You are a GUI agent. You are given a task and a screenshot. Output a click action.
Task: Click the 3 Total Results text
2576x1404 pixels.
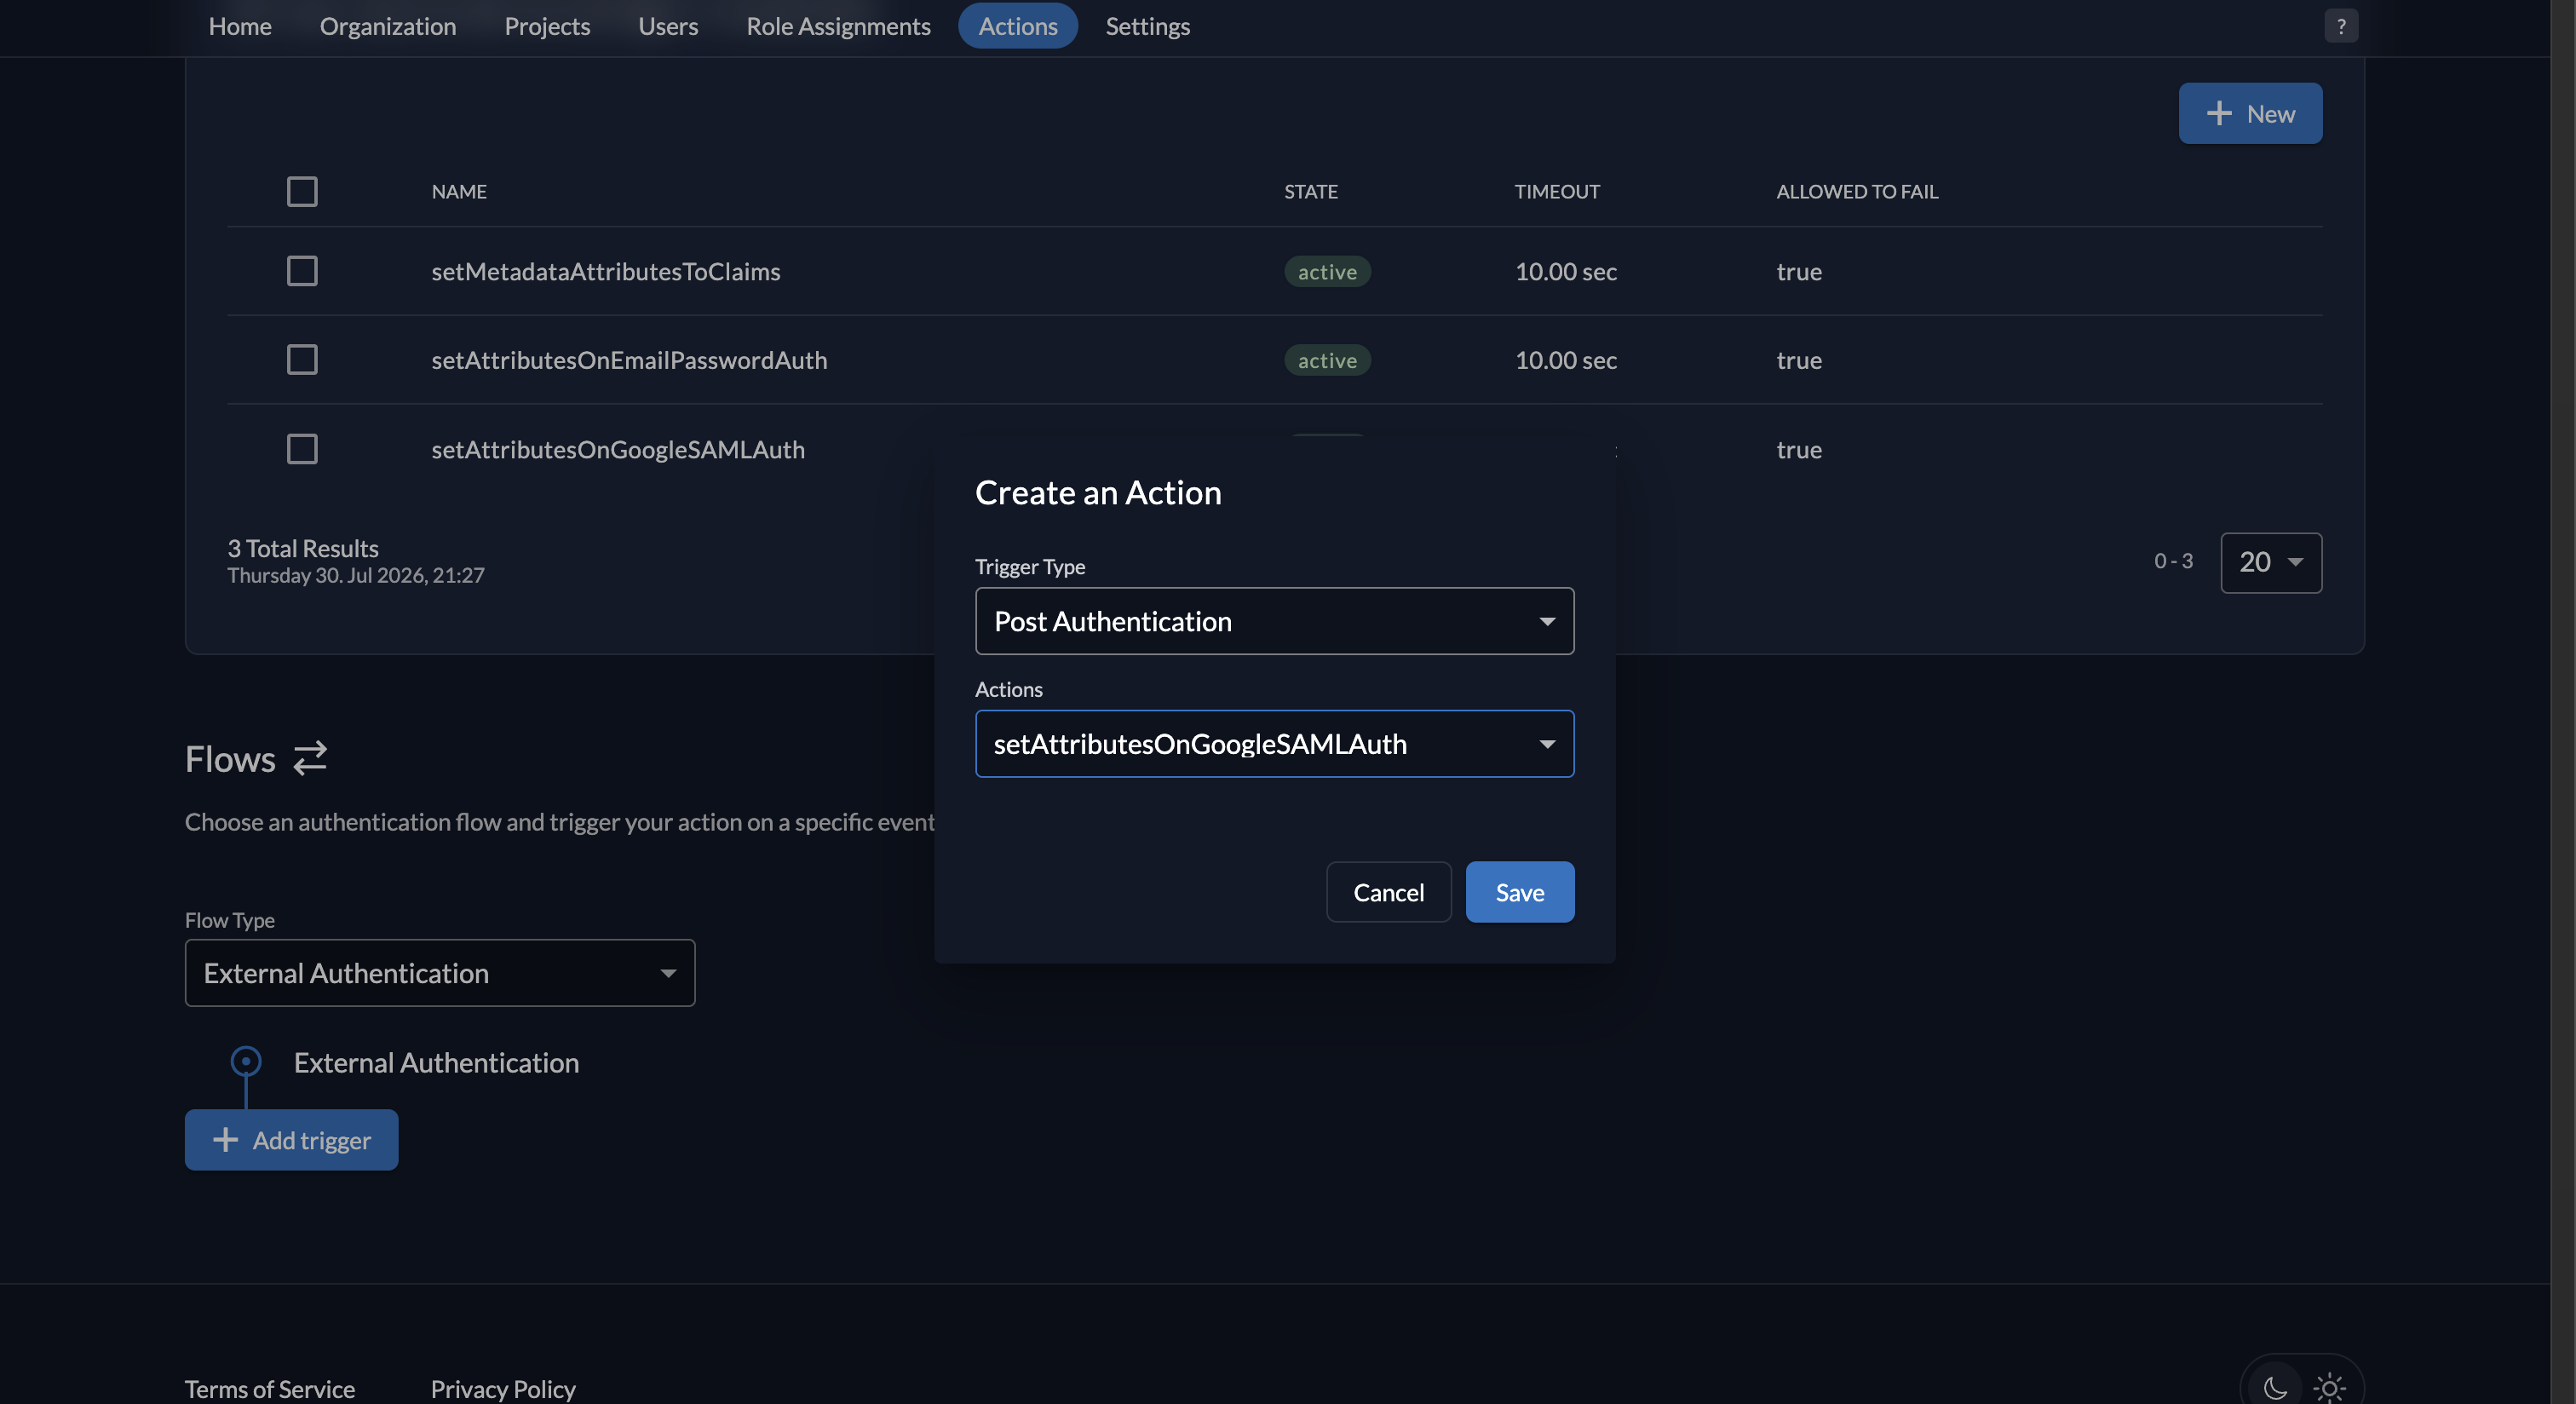(303, 548)
